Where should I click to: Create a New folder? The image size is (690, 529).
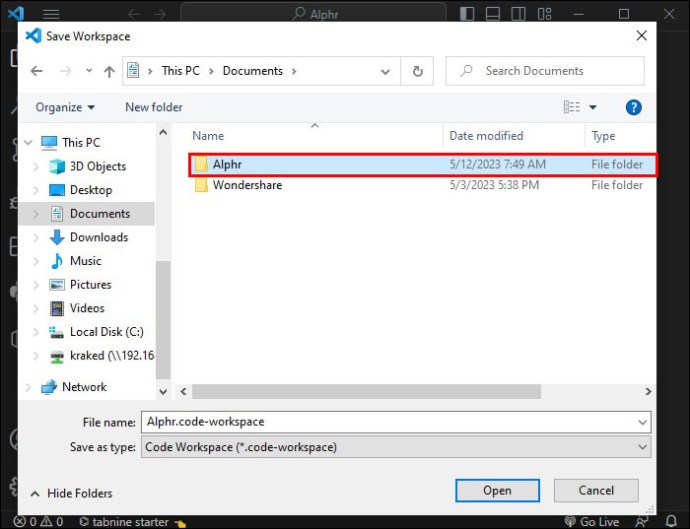pos(154,107)
